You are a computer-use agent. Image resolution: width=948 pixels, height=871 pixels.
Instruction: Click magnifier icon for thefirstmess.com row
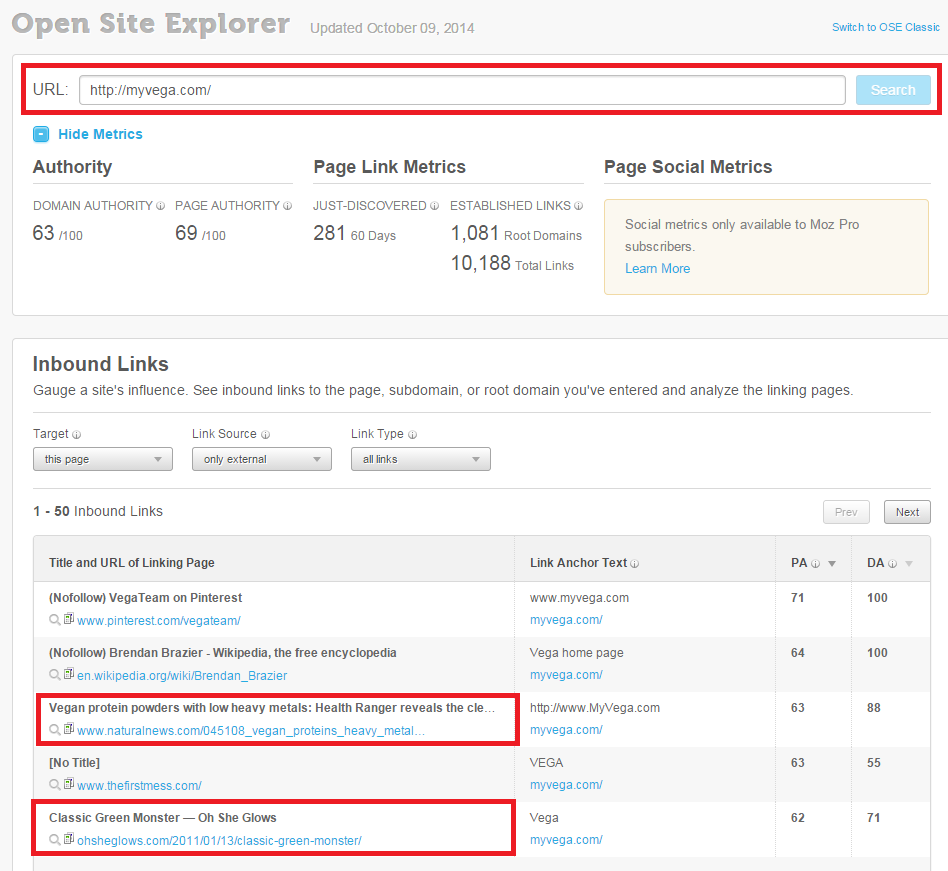(54, 785)
